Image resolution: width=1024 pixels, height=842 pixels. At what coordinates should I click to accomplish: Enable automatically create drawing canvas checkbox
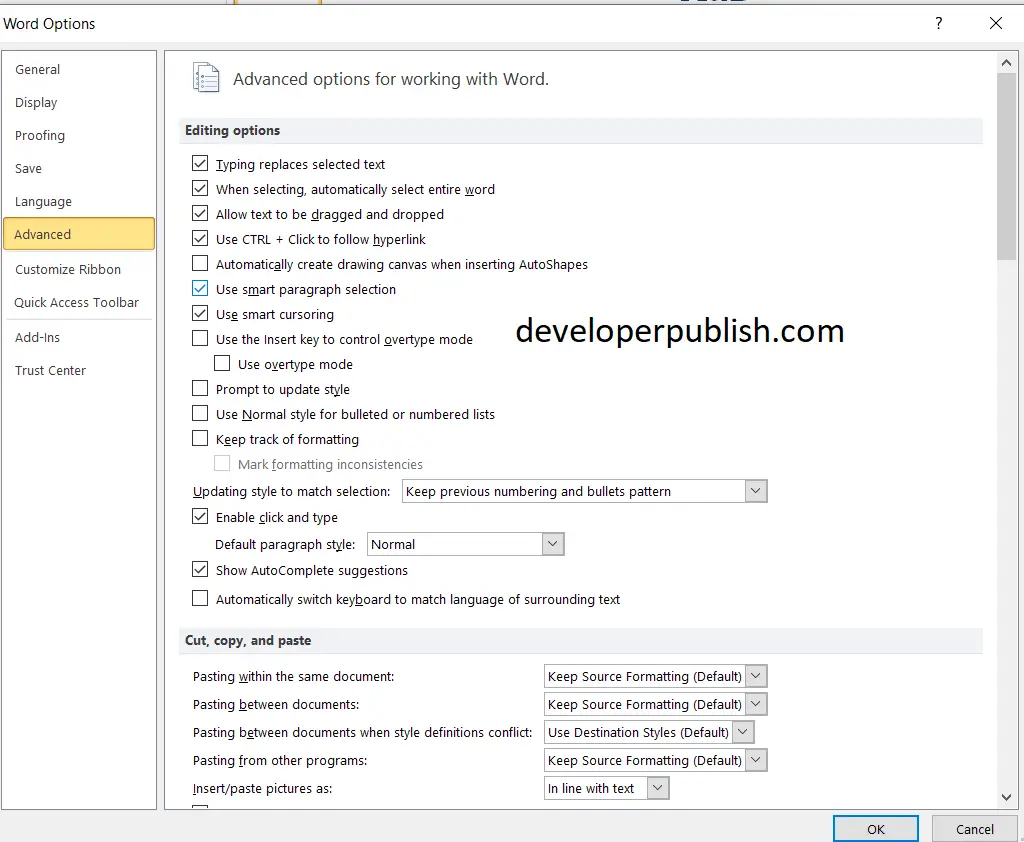(200, 263)
